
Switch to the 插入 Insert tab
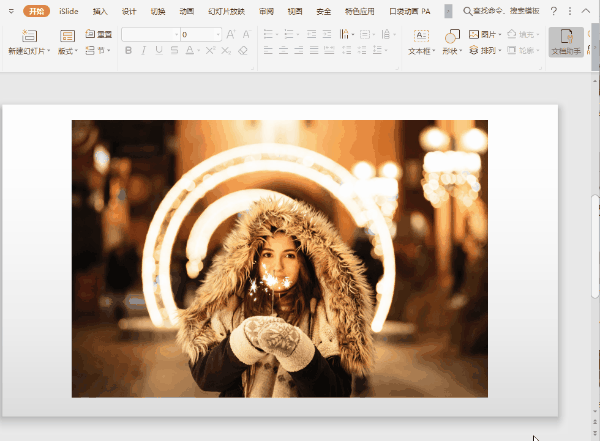100,11
